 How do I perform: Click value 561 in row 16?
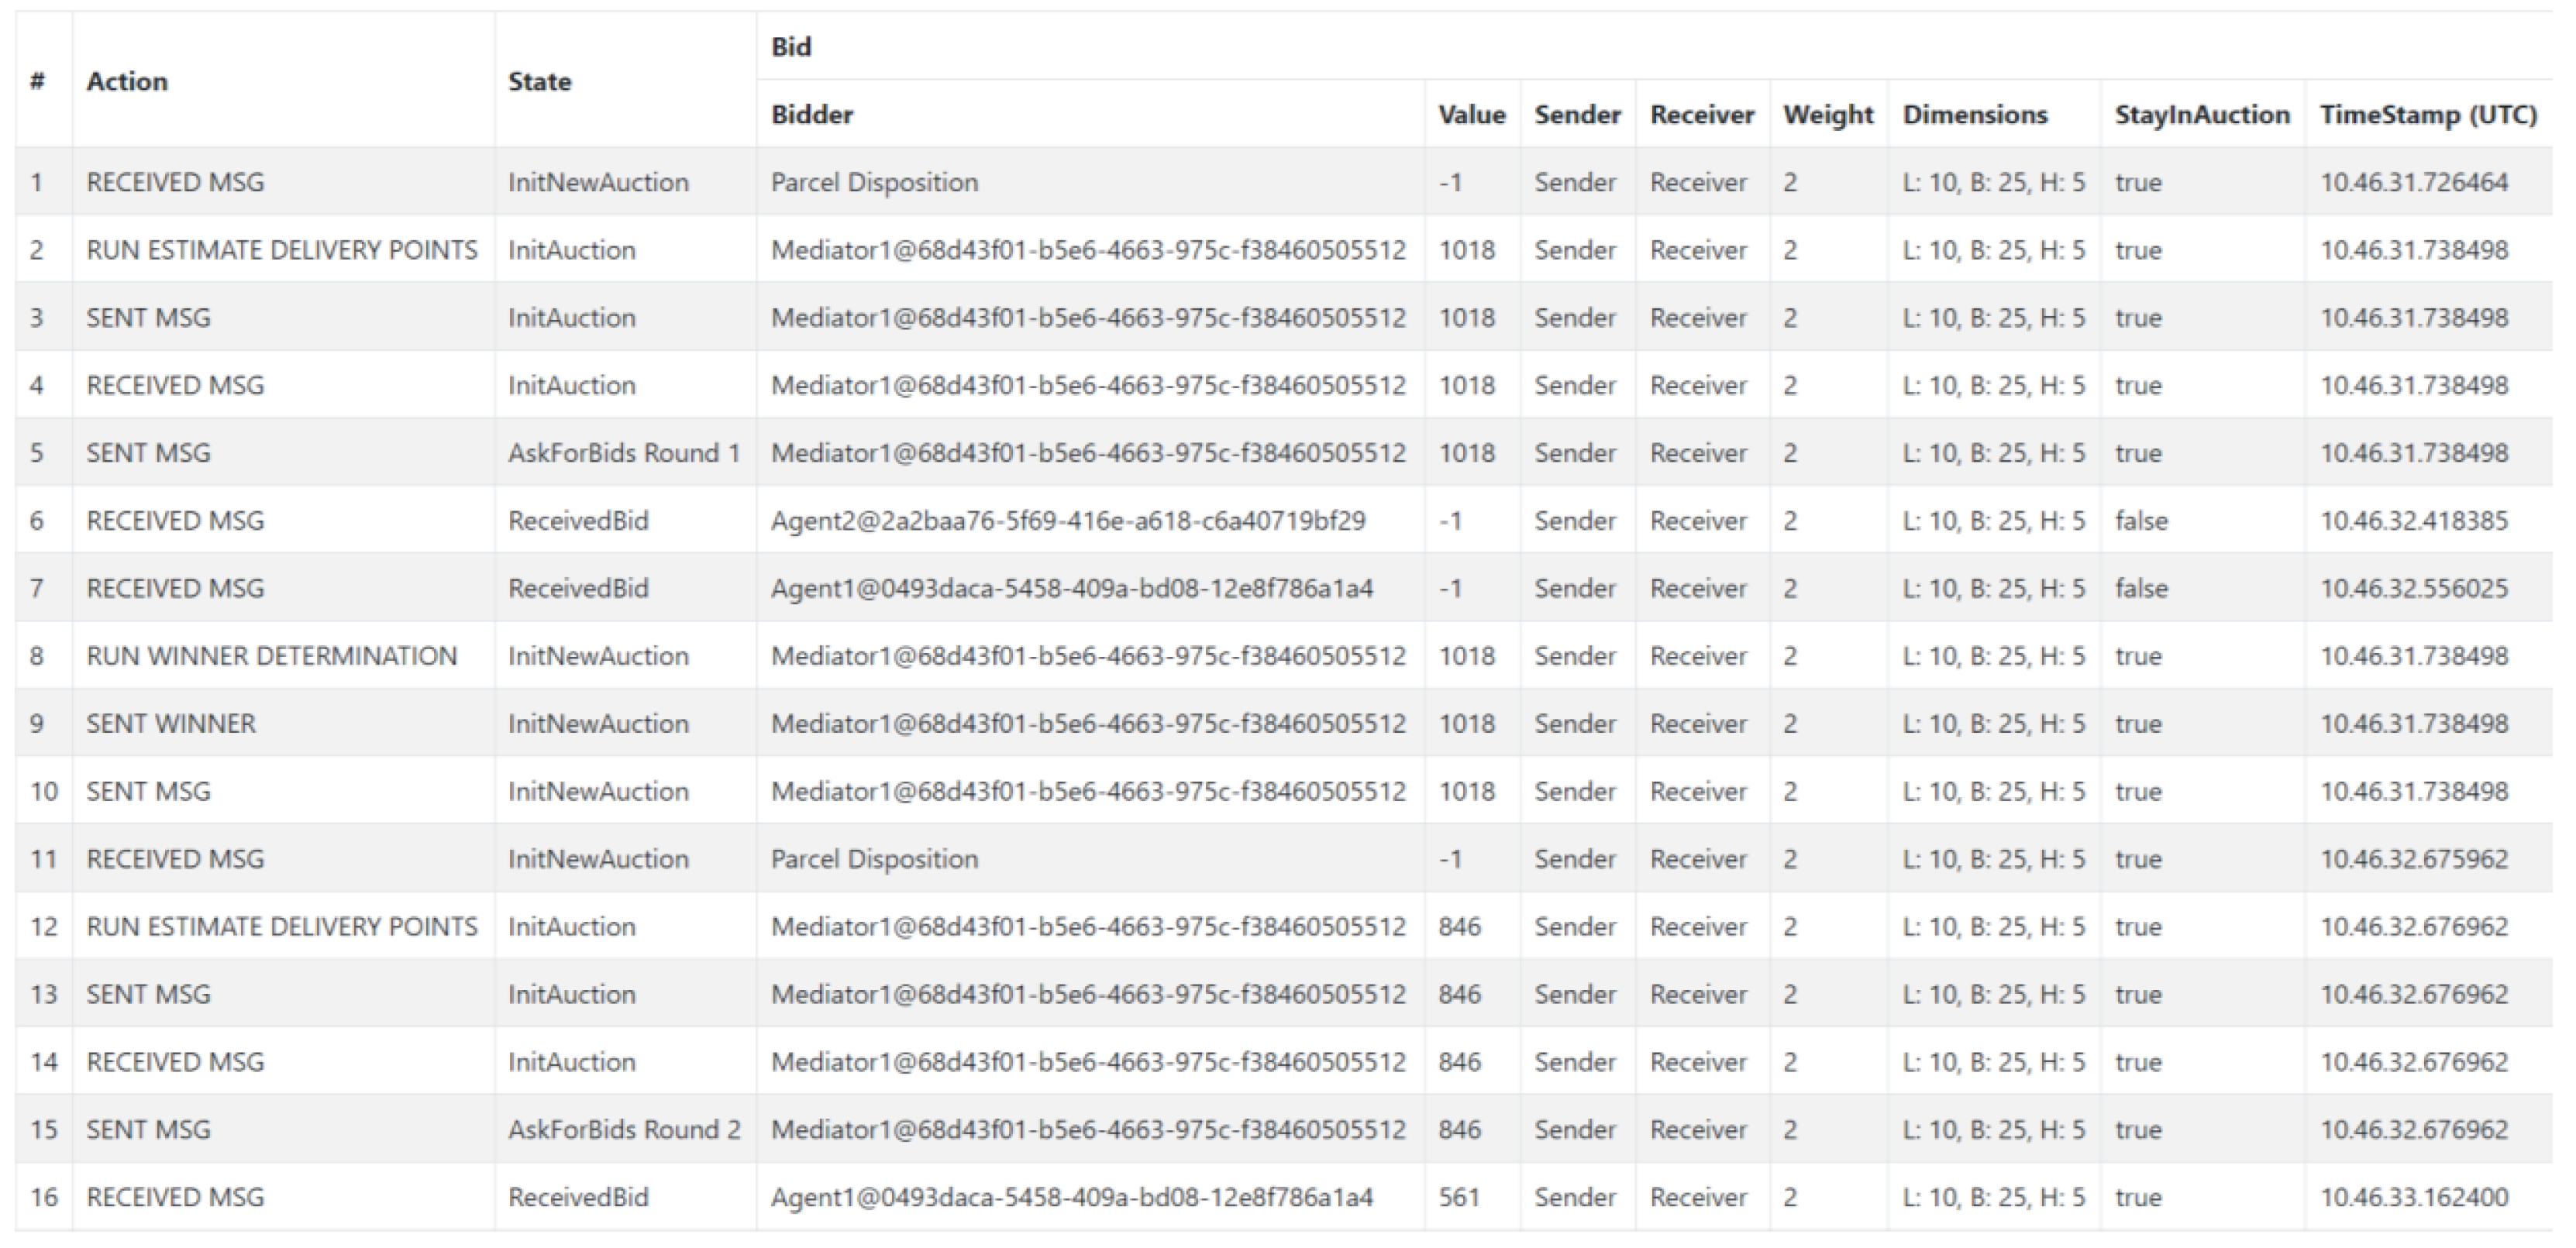1458,1197
